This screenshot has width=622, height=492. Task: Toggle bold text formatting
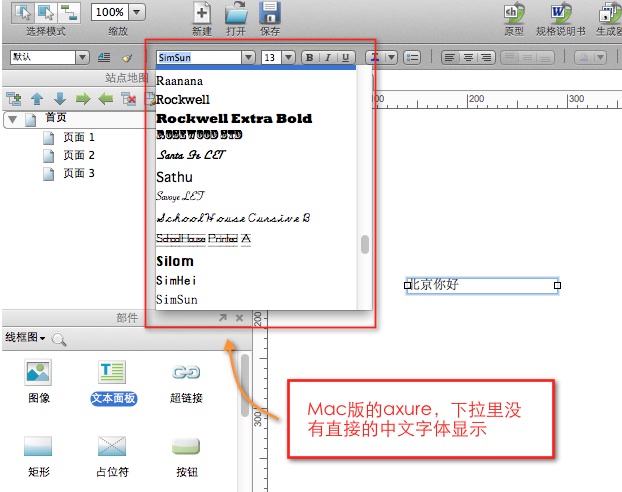tap(309, 58)
